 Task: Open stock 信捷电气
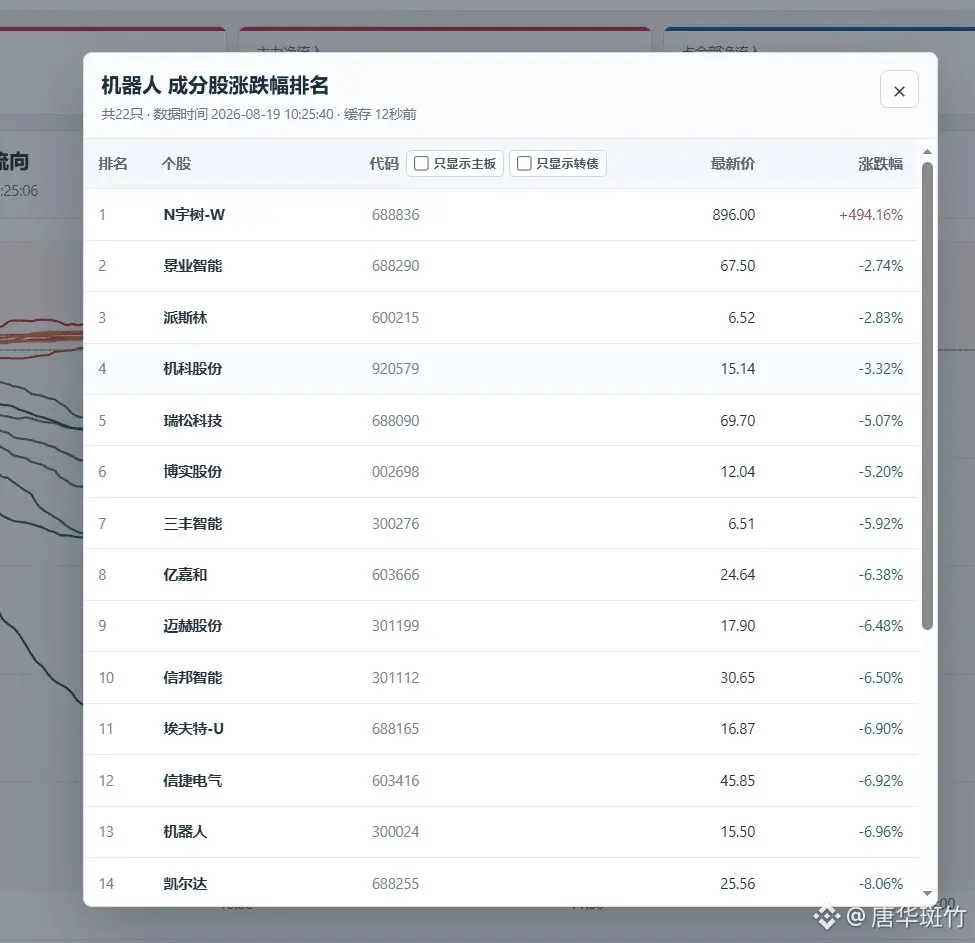193,781
